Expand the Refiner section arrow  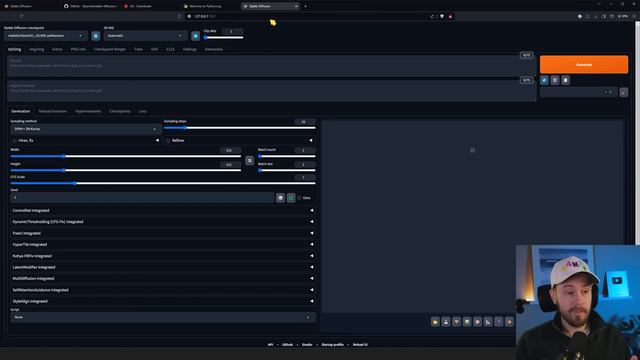[x=311, y=140]
